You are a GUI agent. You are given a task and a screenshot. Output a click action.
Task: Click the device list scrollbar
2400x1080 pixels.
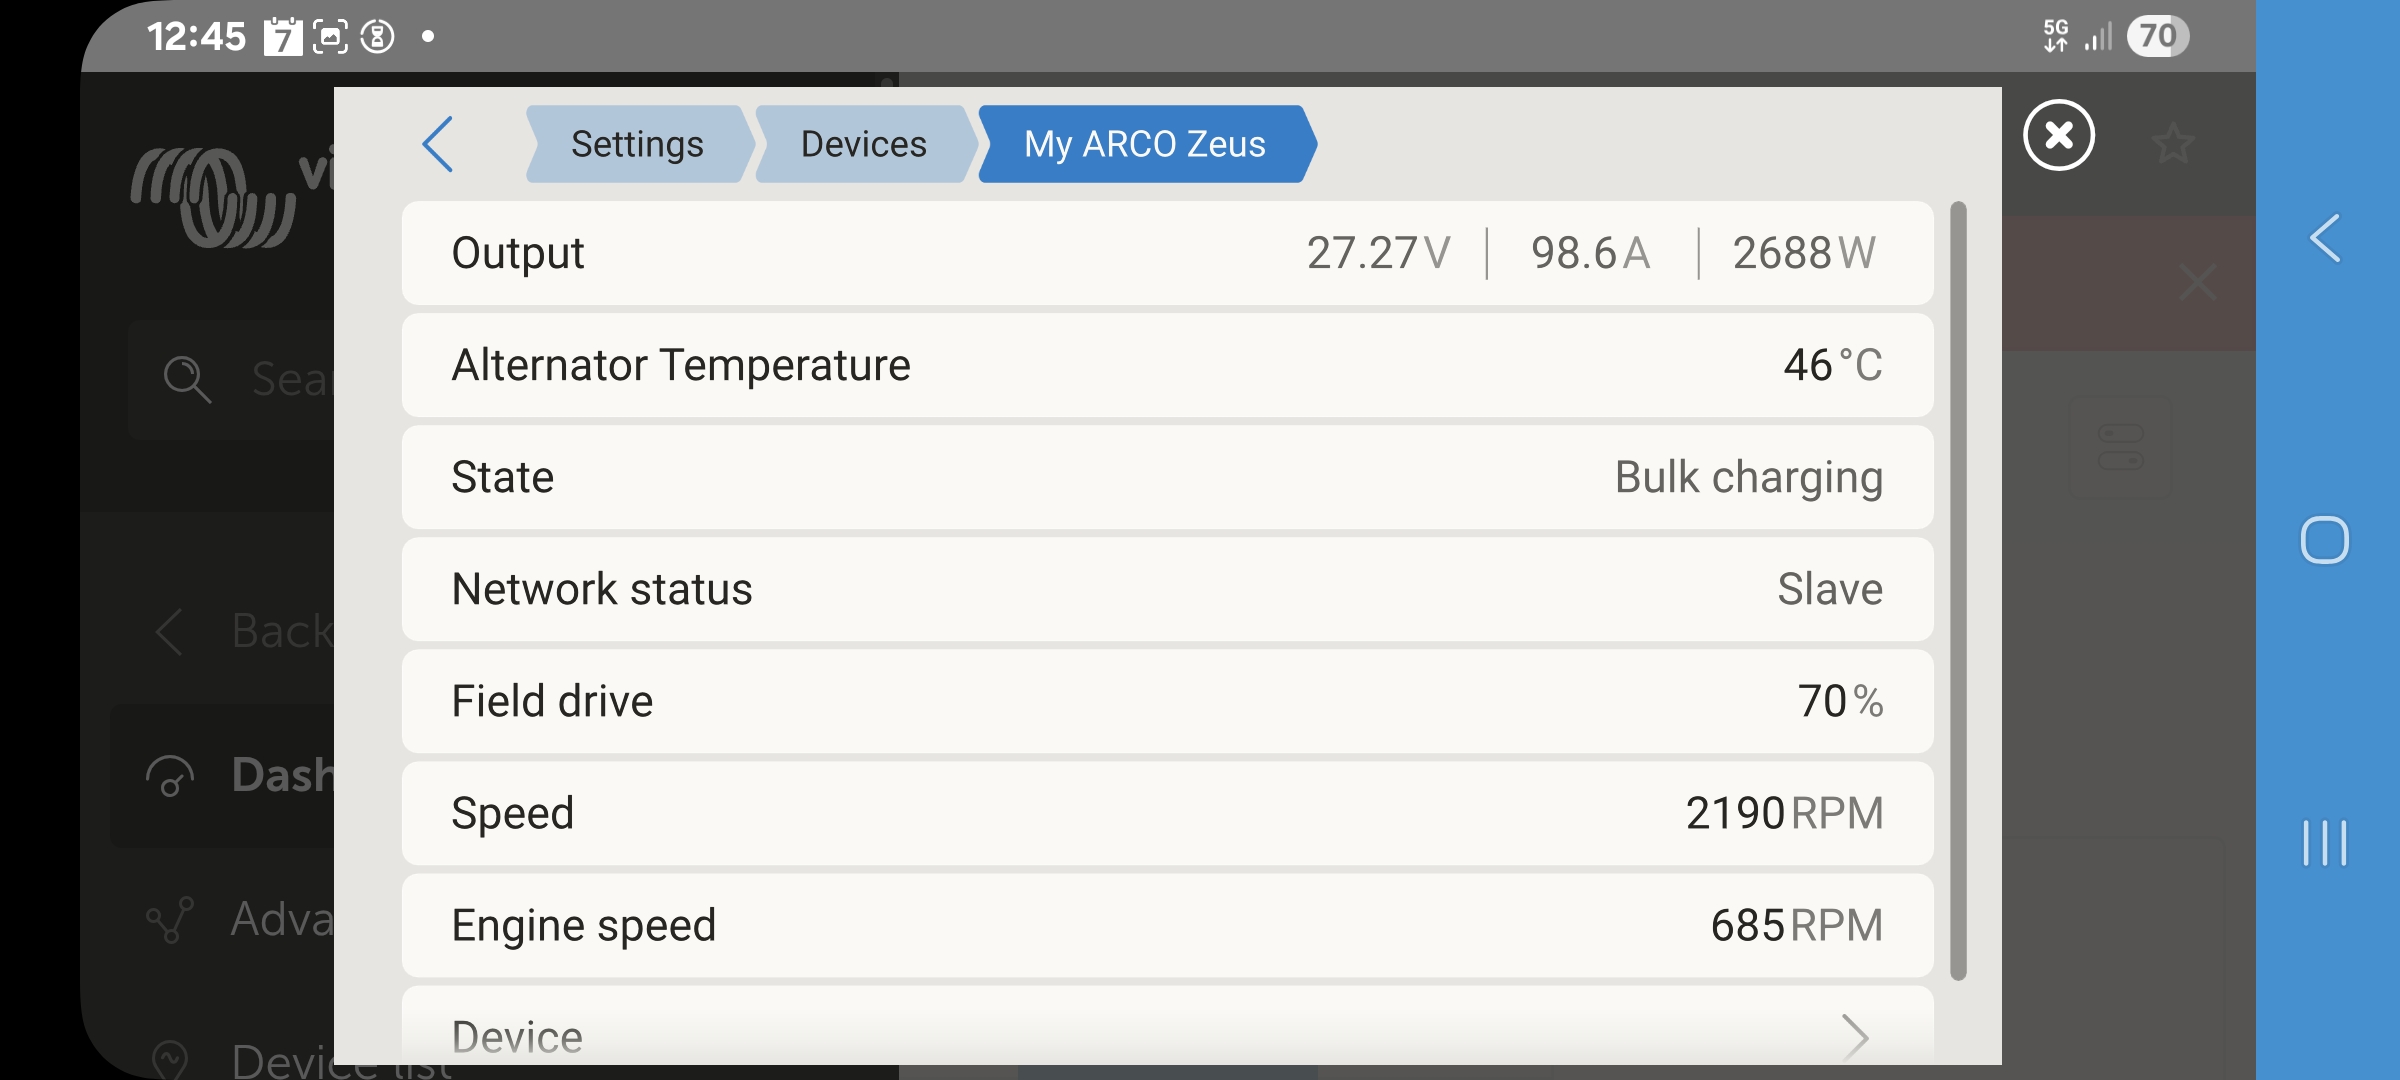[1958, 590]
